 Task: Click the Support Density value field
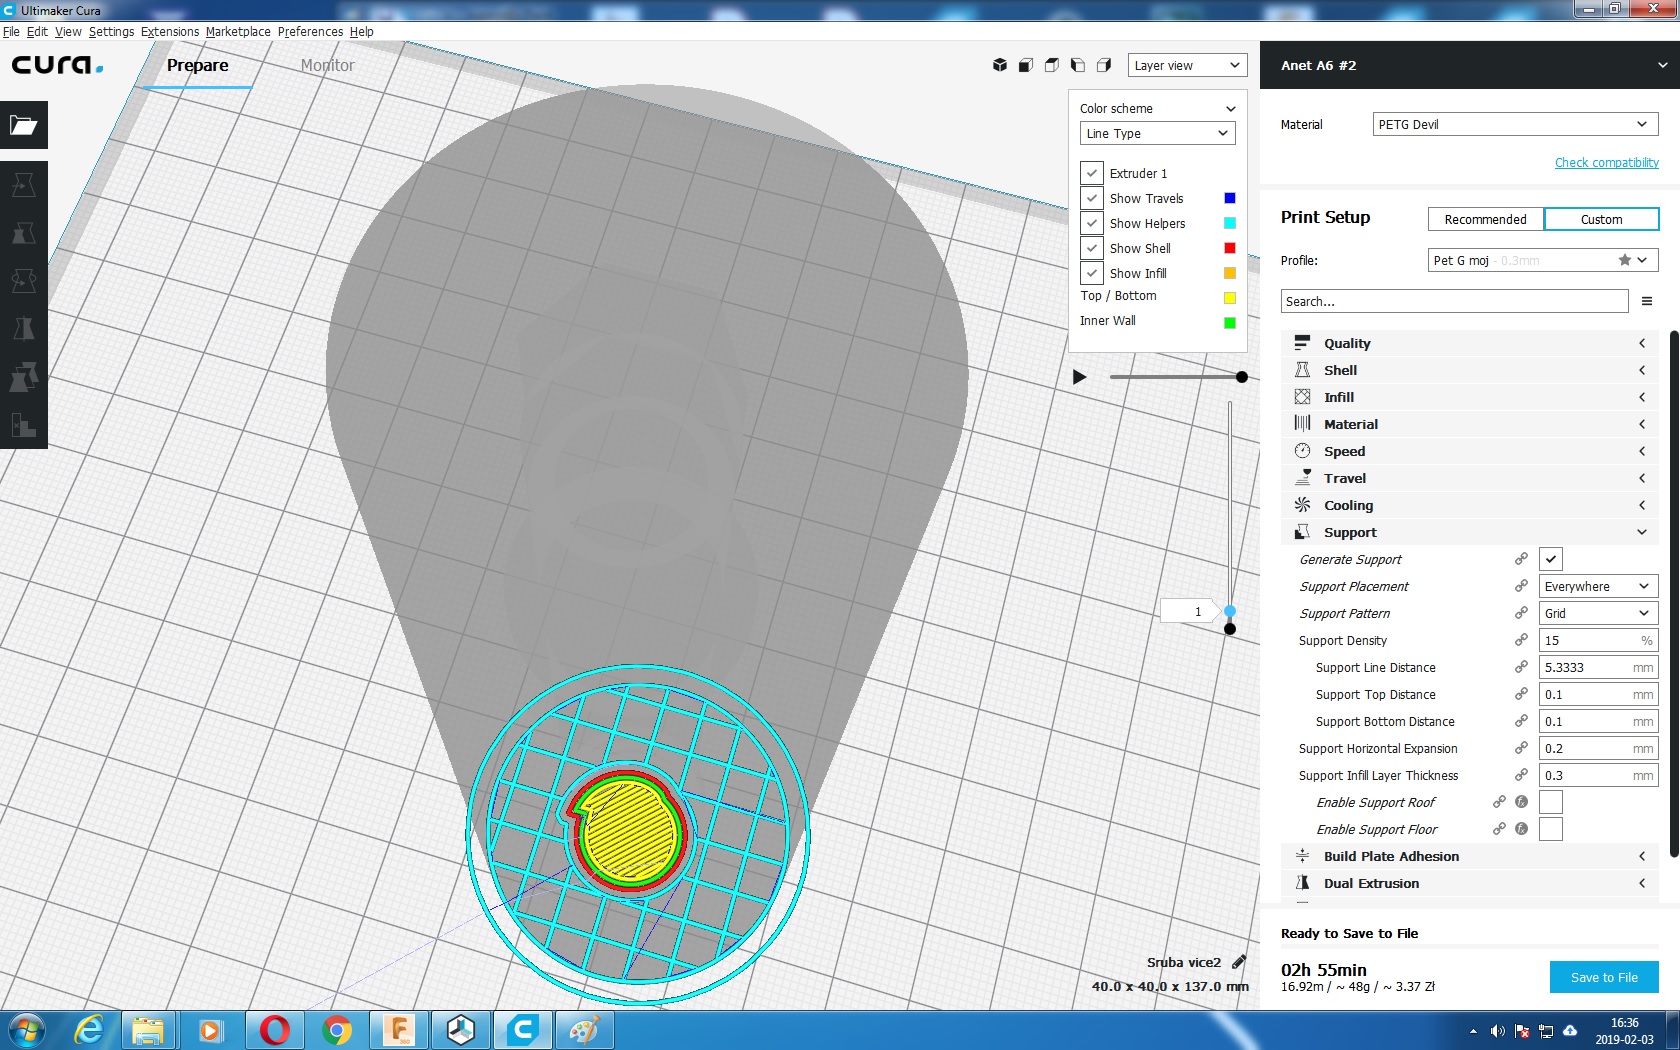[x=1598, y=640]
